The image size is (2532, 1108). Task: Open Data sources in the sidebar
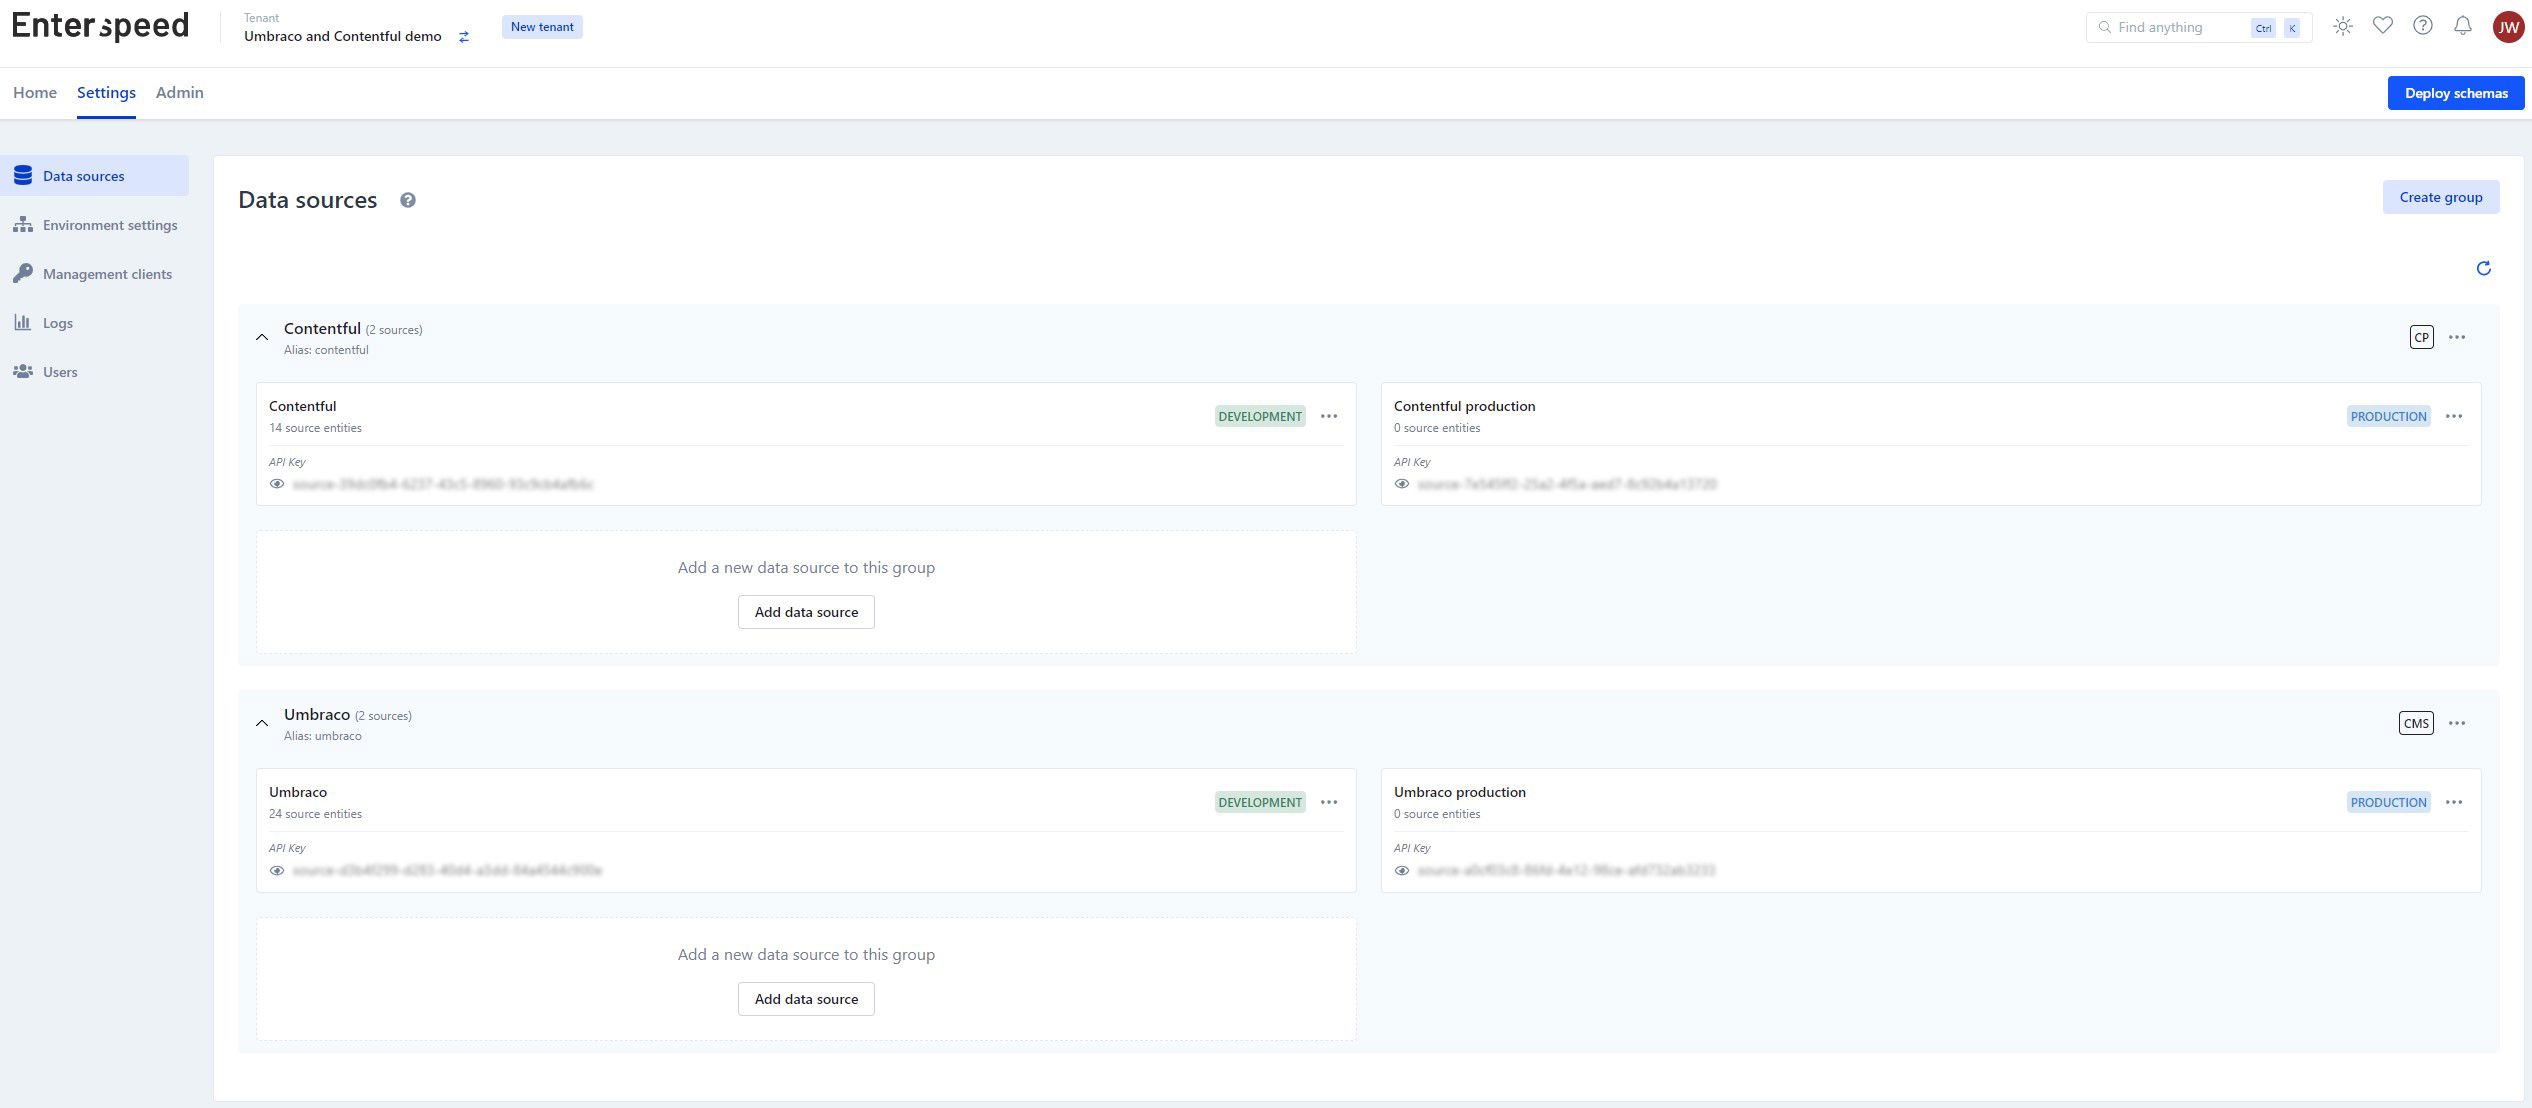click(94, 176)
